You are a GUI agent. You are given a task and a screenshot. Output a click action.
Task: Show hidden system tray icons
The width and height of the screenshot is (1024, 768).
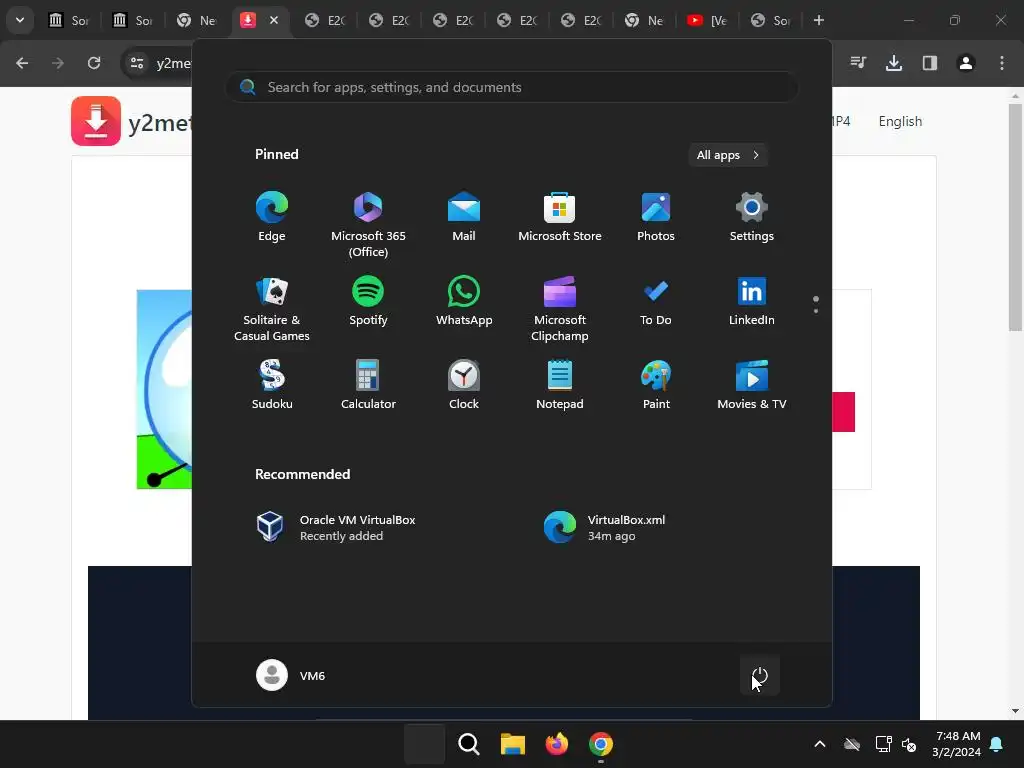[x=820, y=744]
